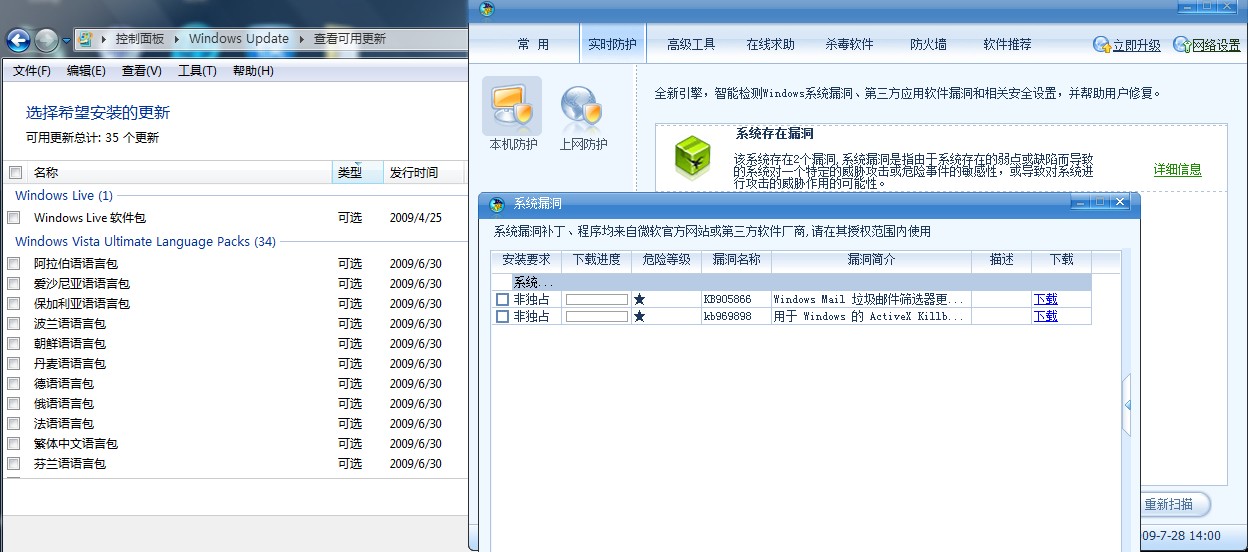
Task: Check the 俄语语言包 checkbox
Action: click(14, 403)
